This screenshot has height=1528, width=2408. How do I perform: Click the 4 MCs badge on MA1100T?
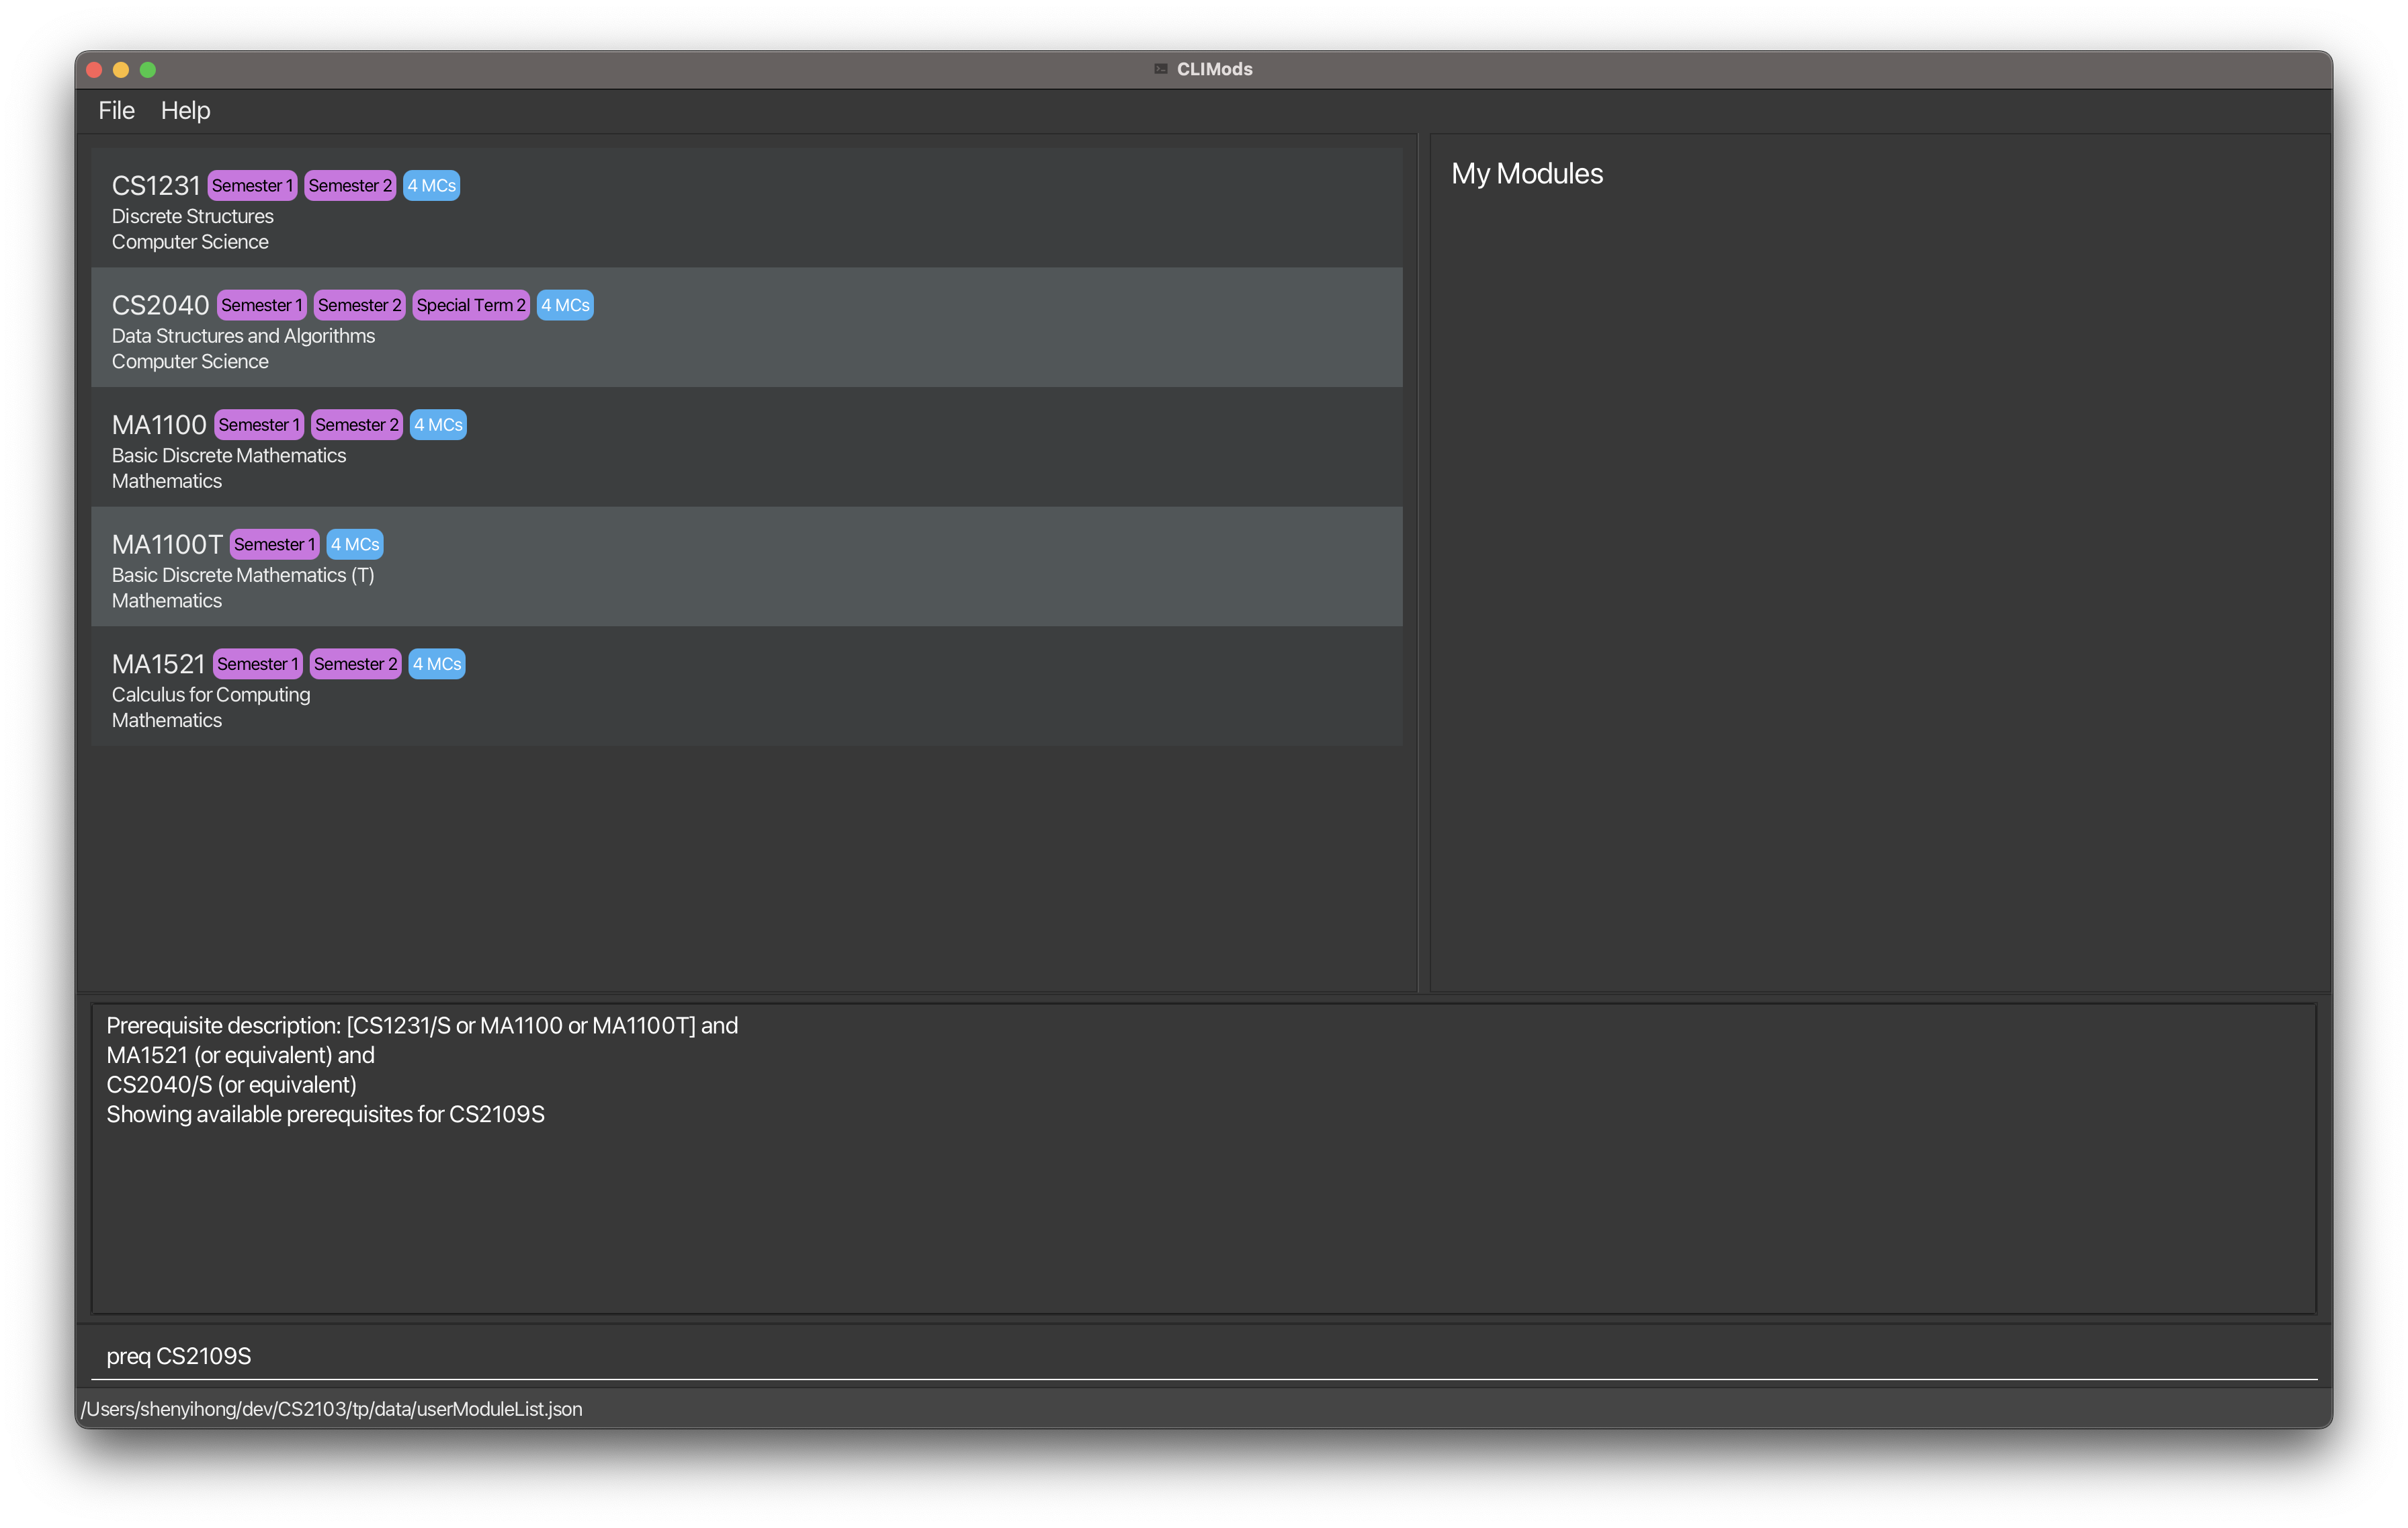(x=355, y=544)
